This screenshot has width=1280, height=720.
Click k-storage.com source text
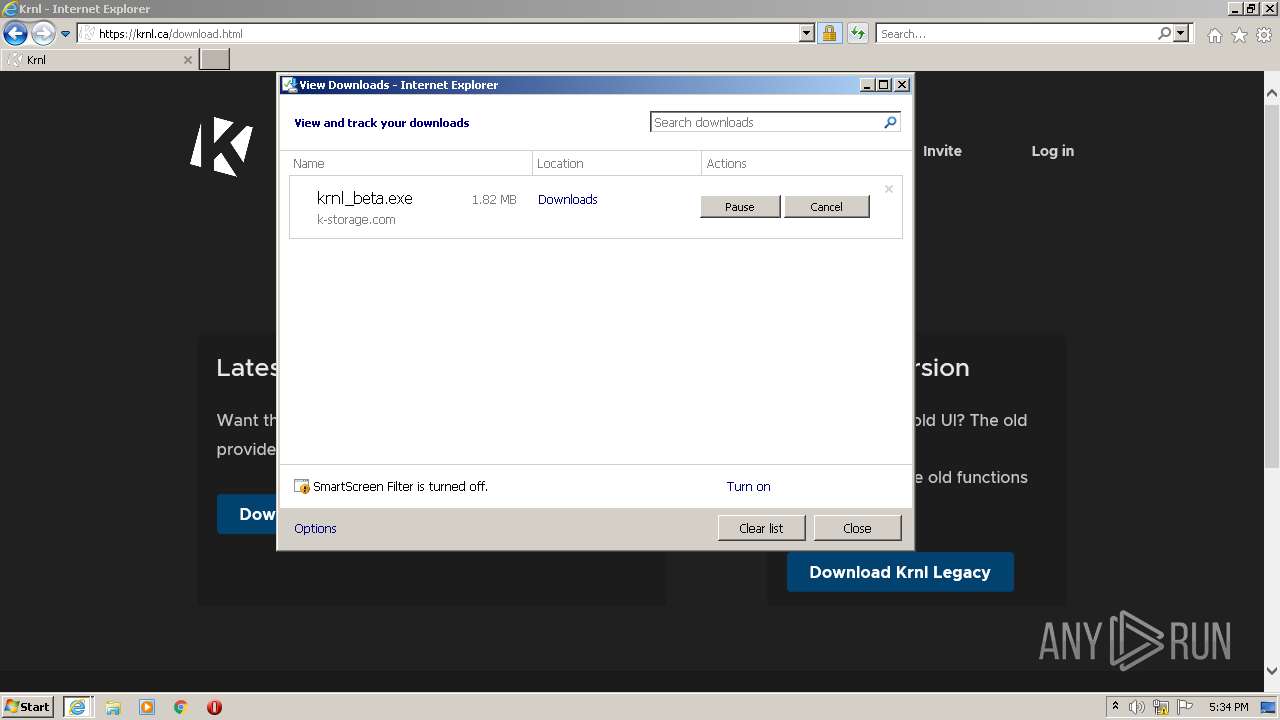click(356, 219)
